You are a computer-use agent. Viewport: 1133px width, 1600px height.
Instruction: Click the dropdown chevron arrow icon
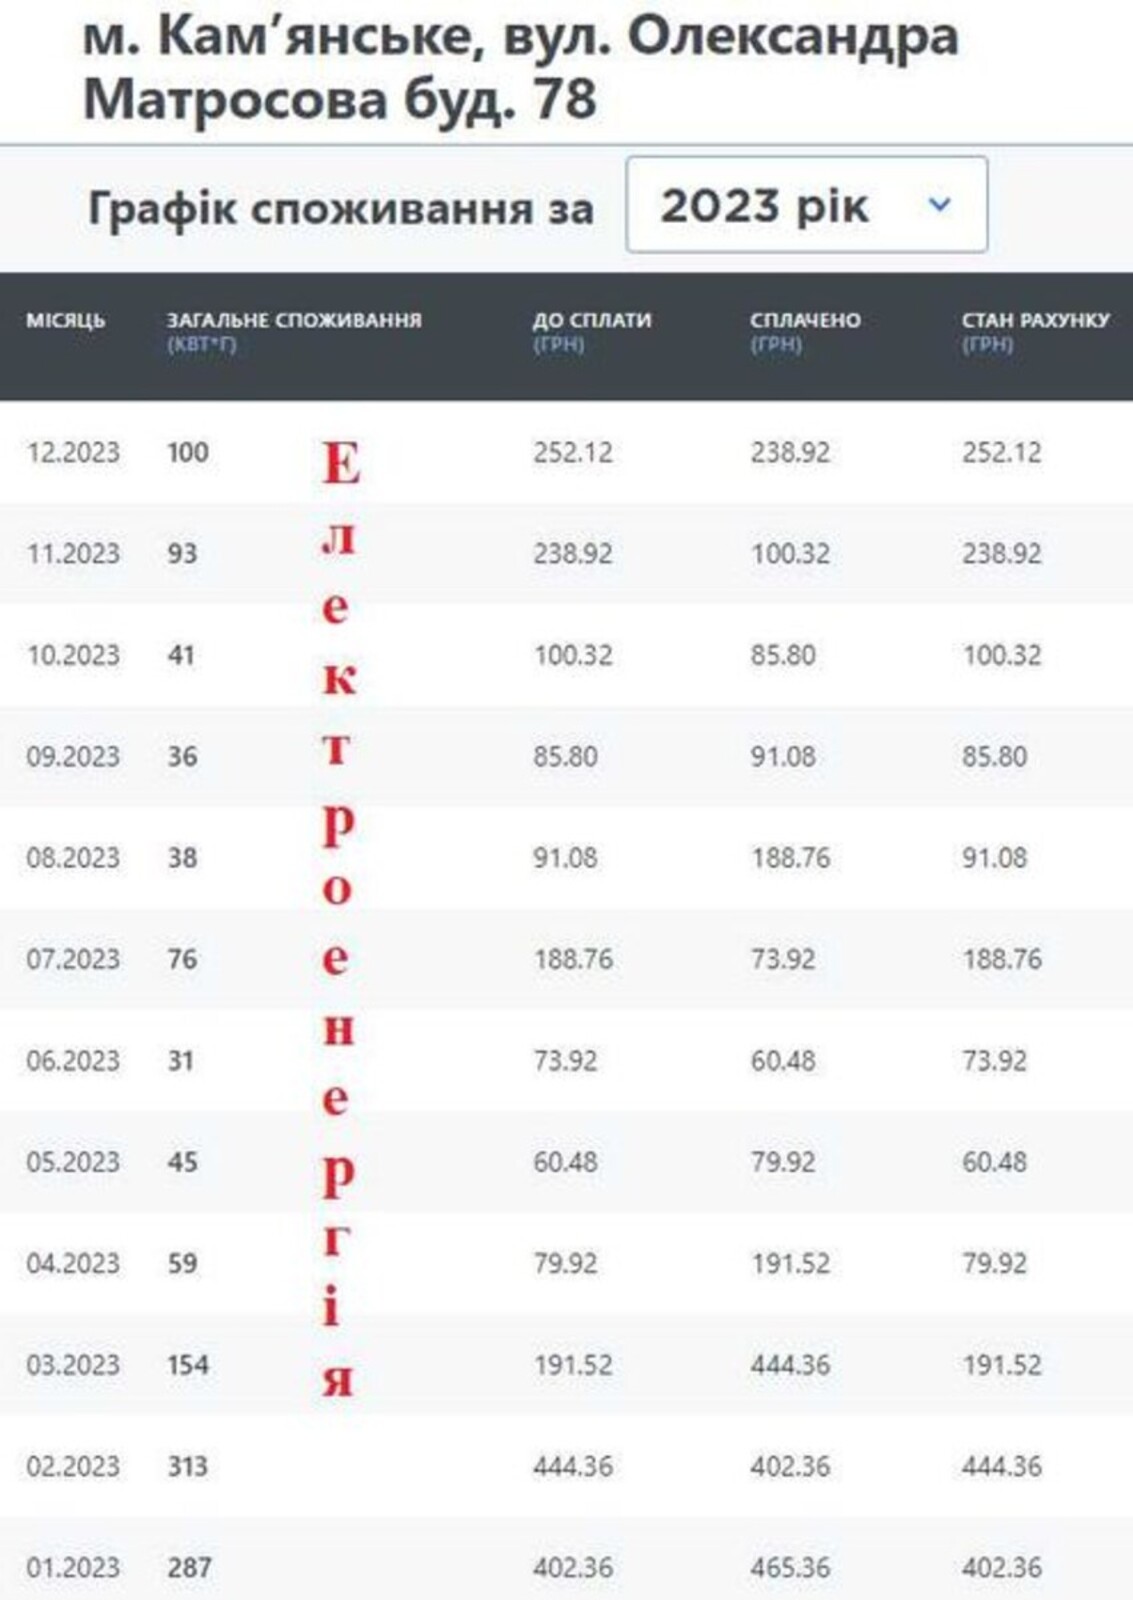[x=939, y=205]
